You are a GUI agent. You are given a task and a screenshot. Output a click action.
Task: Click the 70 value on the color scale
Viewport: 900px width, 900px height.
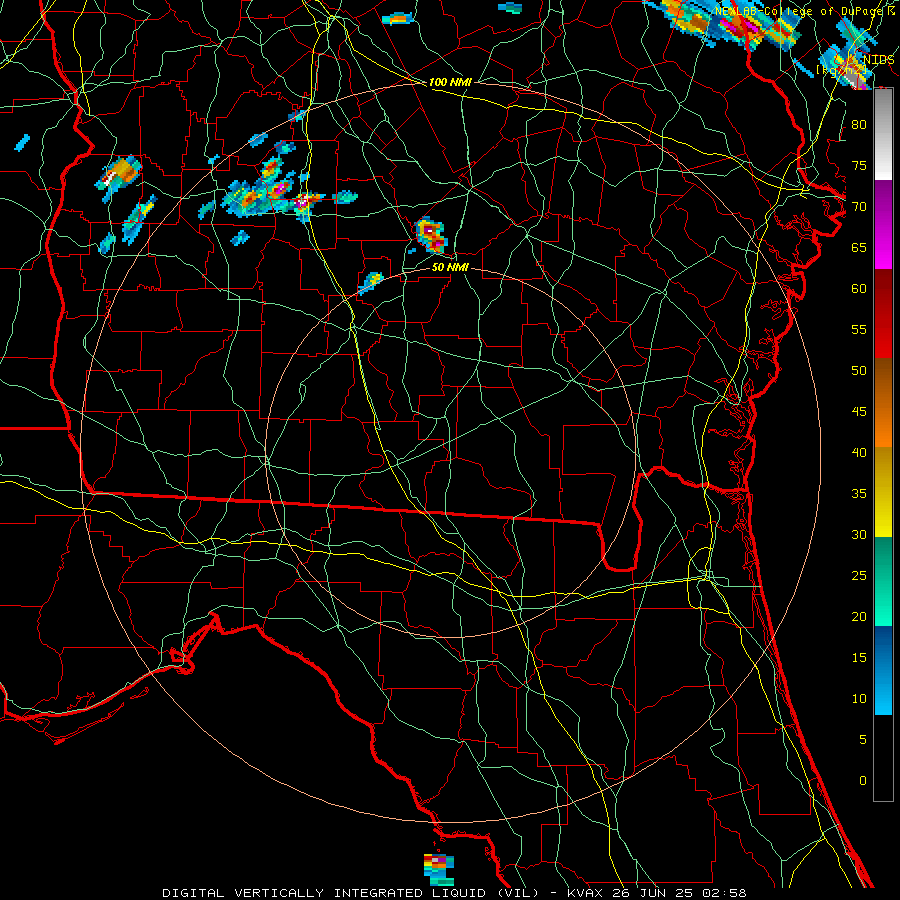[859, 207]
